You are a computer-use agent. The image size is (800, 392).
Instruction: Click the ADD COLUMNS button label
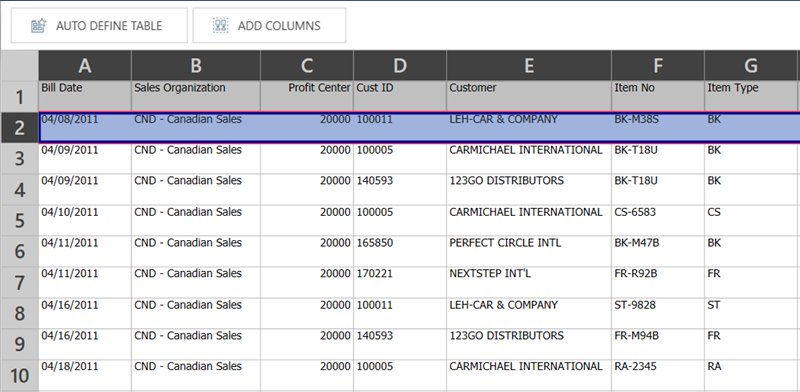coord(279,26)
